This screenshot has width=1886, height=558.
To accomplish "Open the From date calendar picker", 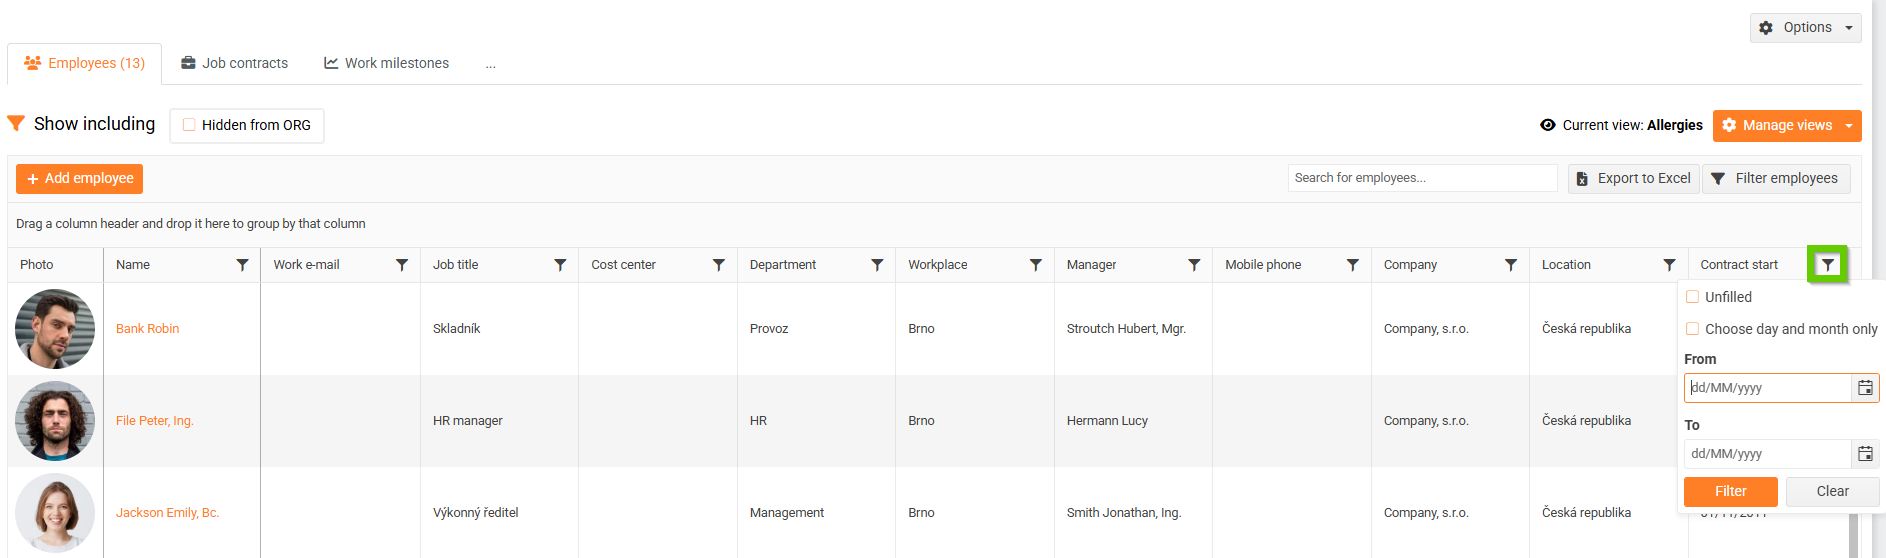I will [x=1865, y=388].
